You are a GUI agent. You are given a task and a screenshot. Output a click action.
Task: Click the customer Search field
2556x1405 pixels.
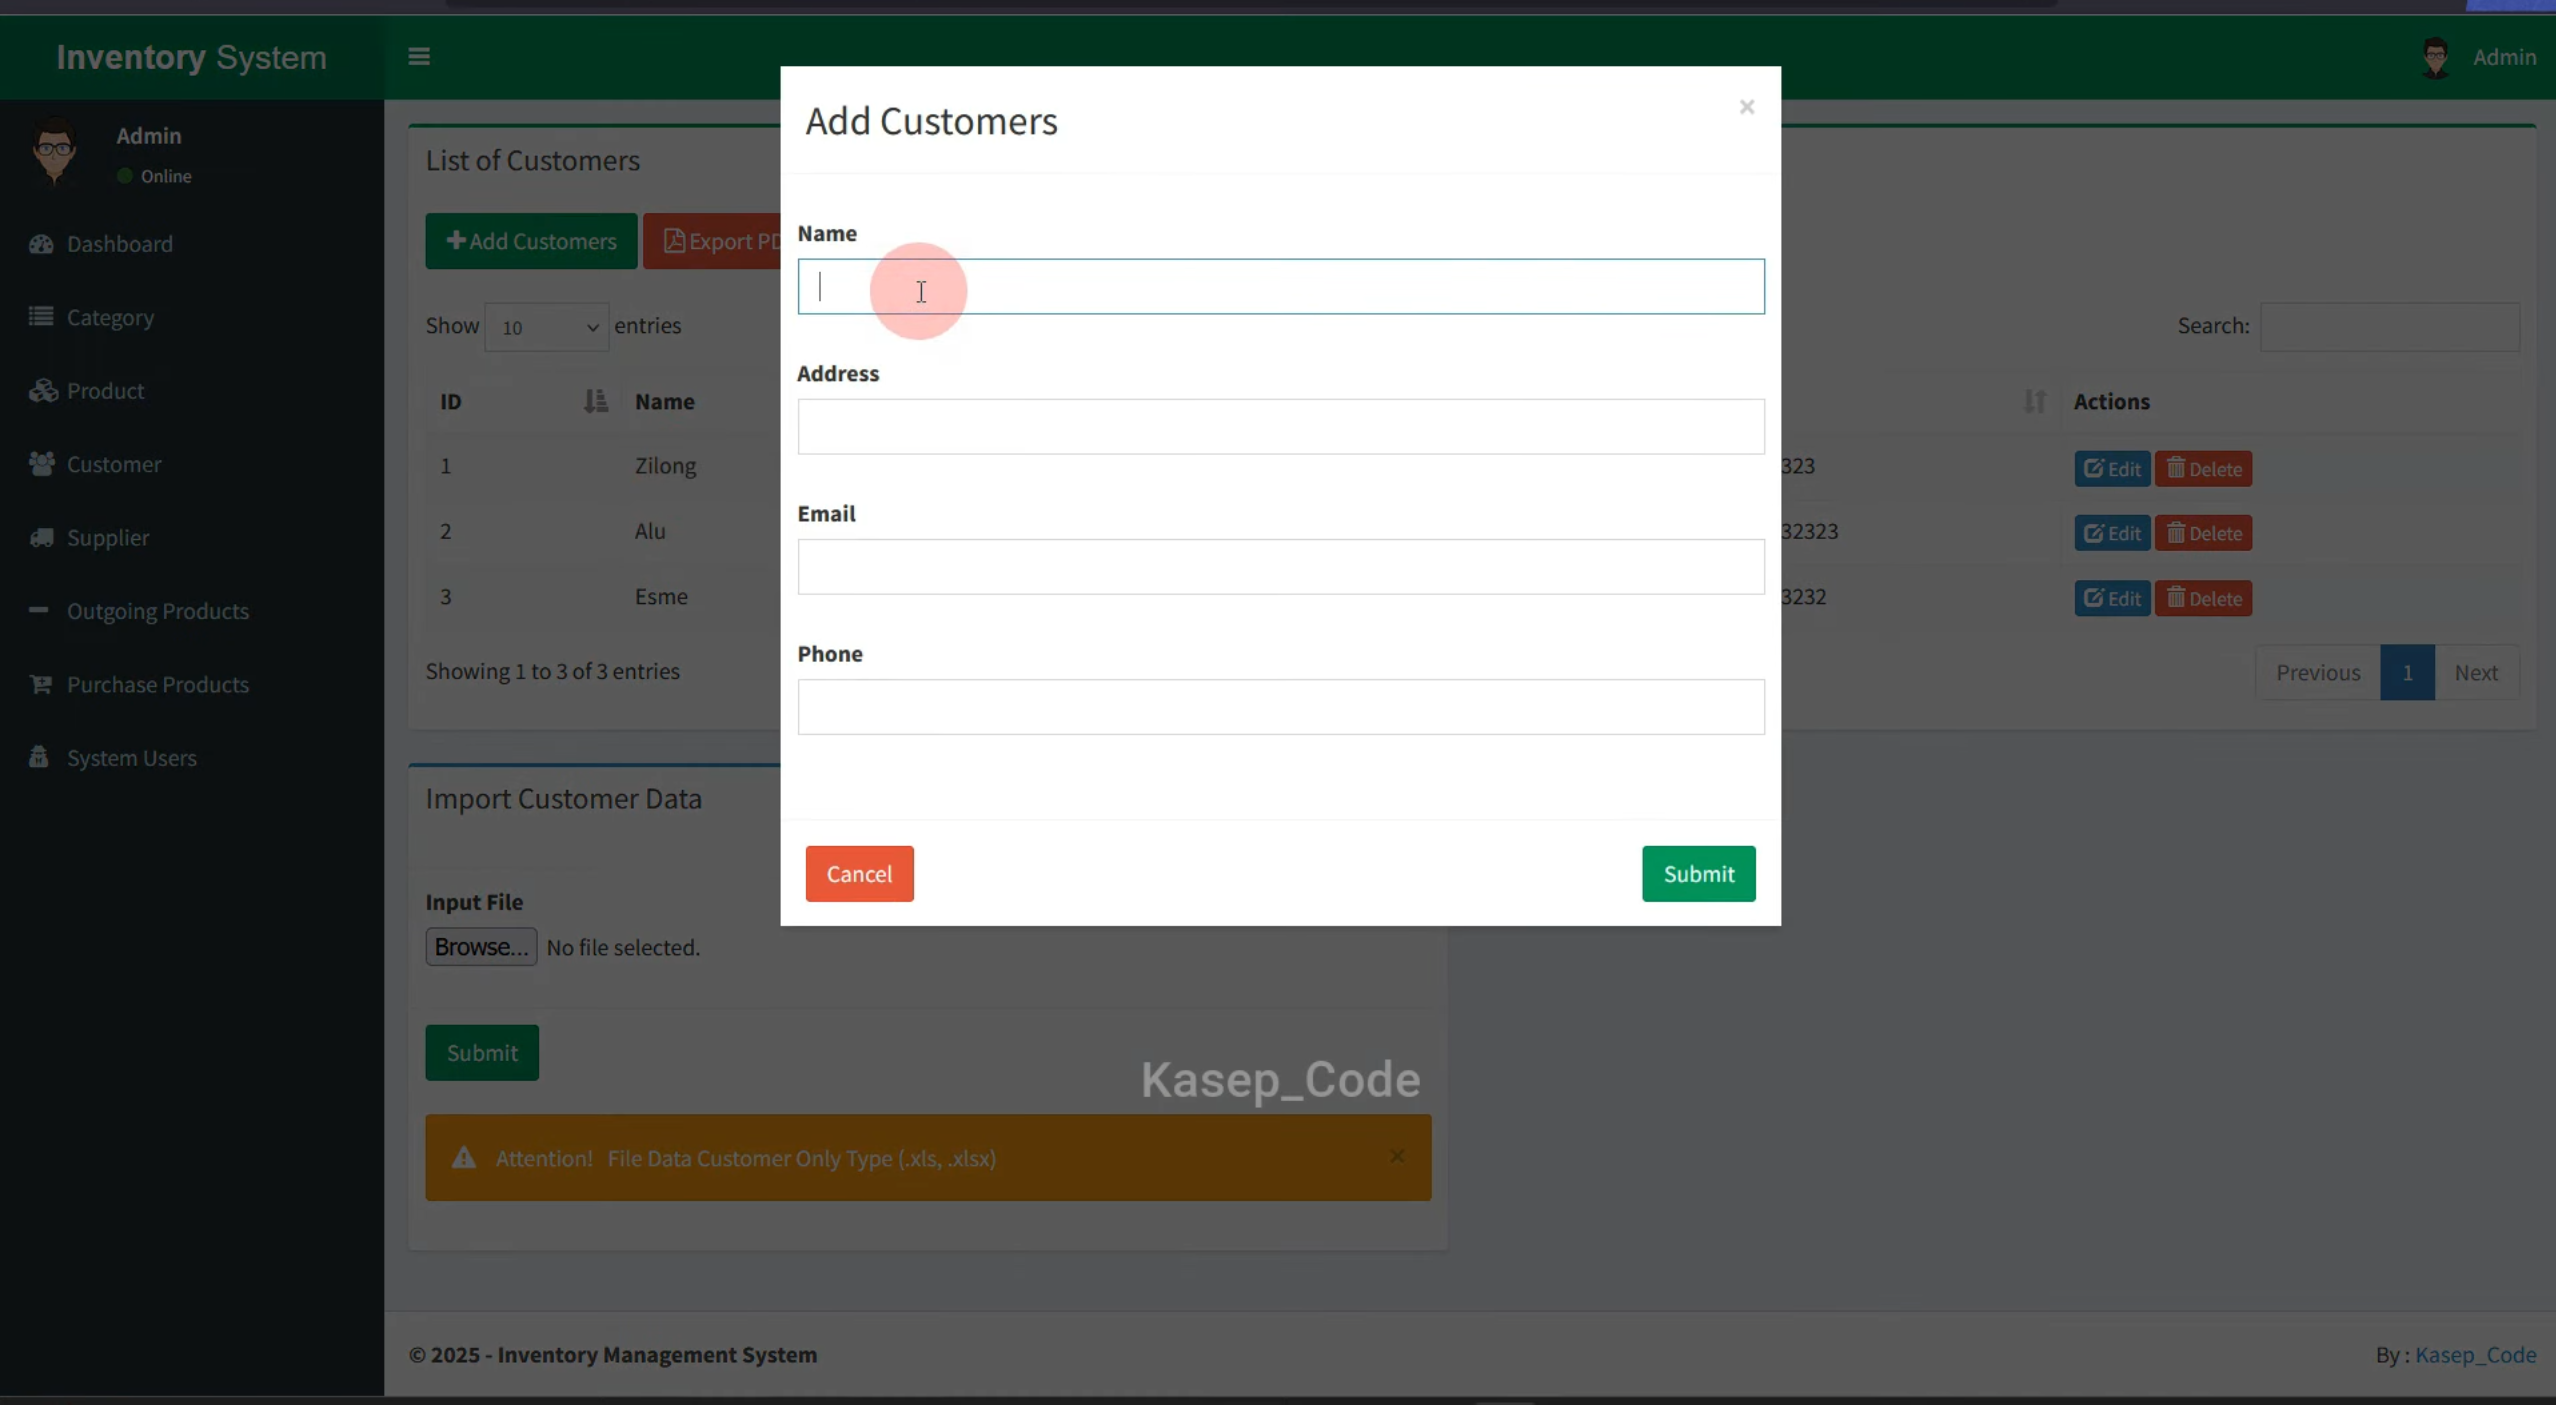pos(2390,327)
